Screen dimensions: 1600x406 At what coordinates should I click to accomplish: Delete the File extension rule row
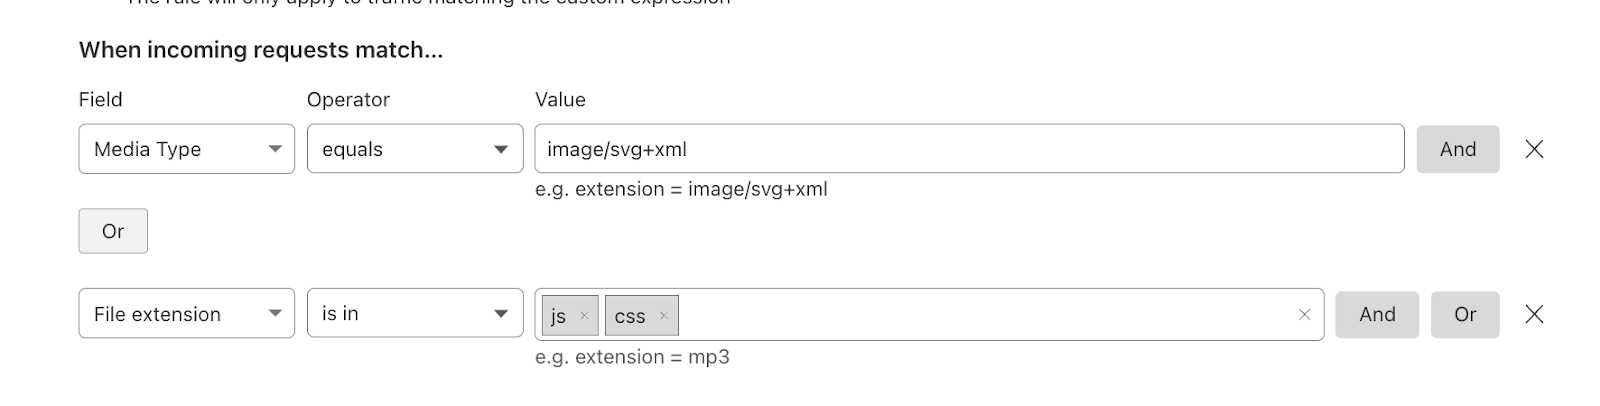pyautogui.click(x=1534, y=314)
